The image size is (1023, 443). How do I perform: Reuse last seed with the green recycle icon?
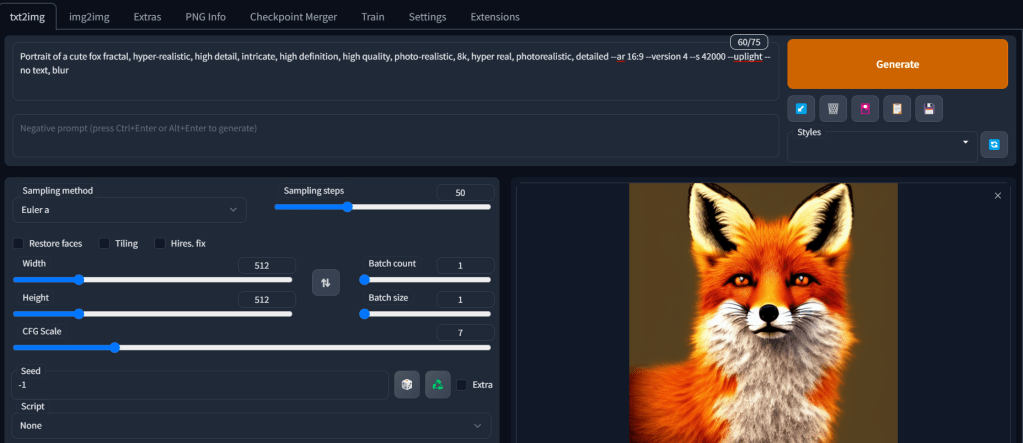(438, 384)
